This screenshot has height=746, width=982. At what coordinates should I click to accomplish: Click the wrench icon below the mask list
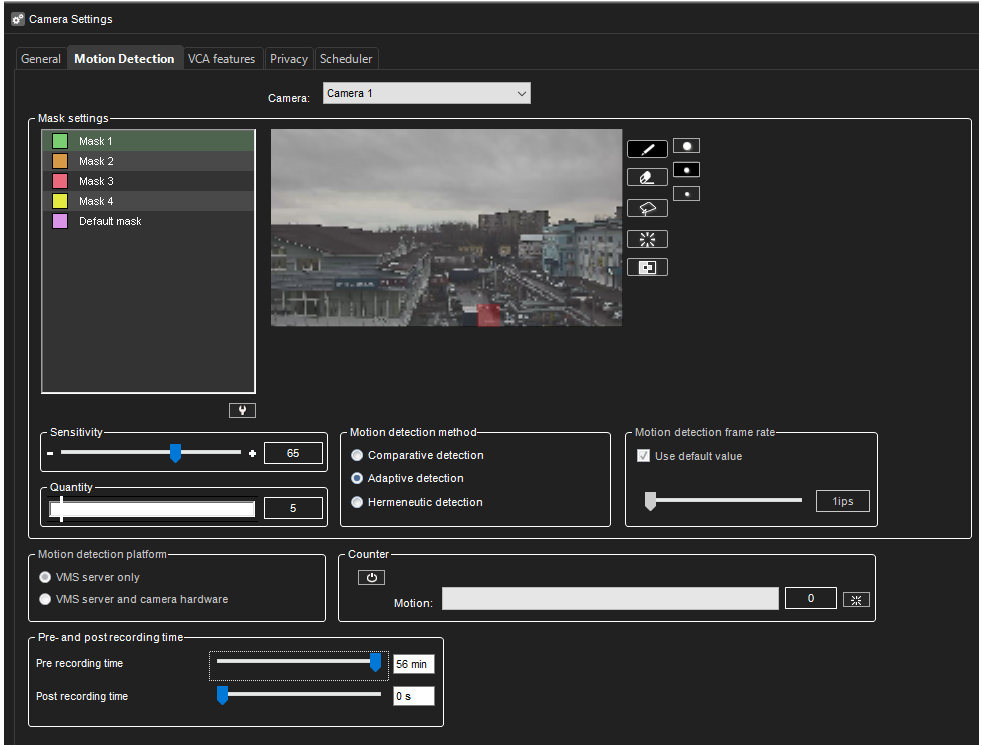pos(241,409)
